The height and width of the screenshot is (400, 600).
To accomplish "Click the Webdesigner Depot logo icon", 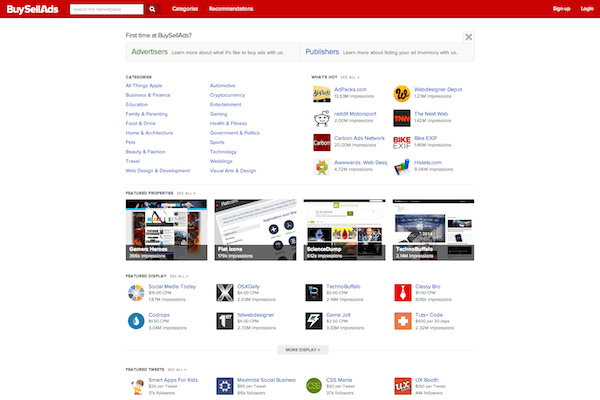I will pos(402,94).
